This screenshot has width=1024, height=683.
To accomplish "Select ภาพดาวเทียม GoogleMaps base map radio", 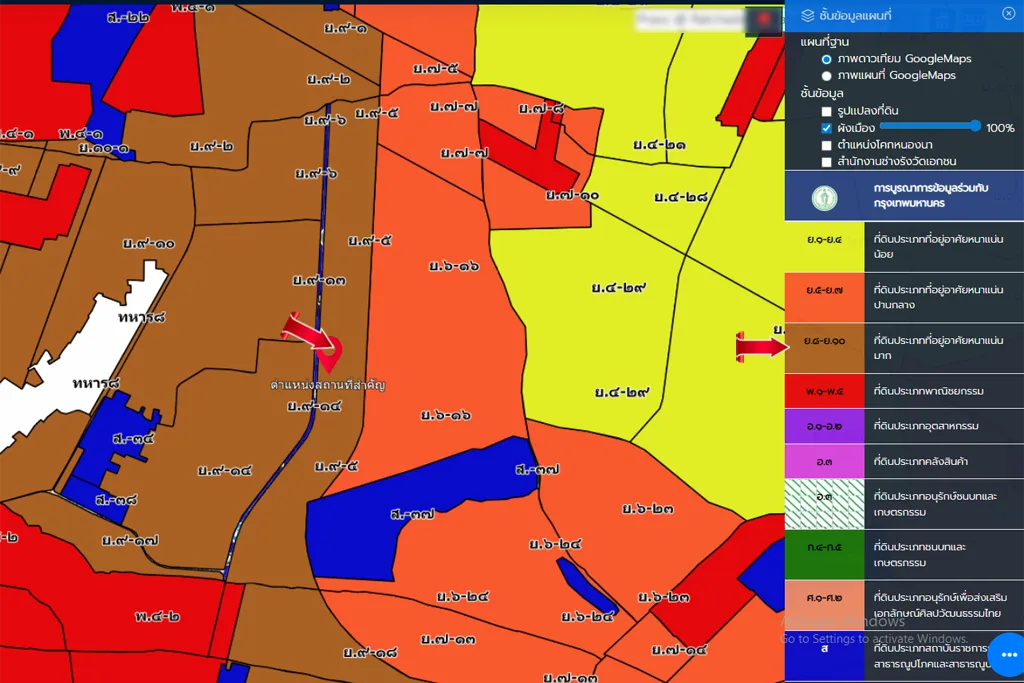I will click(826, 59).
